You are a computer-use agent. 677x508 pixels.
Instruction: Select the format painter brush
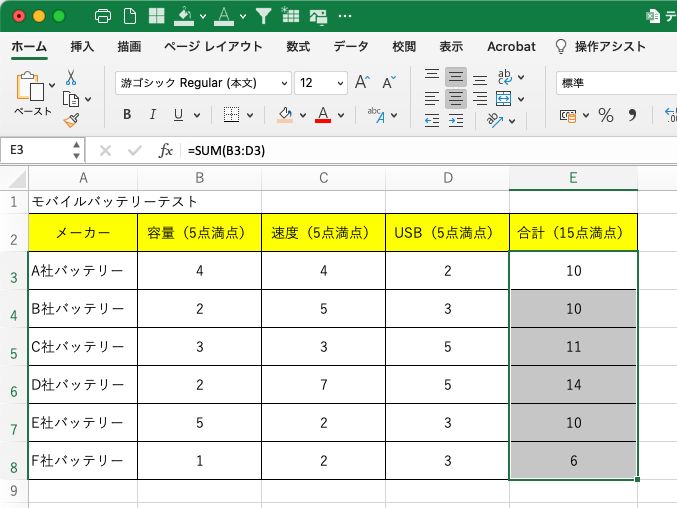(x=71, y=120)
